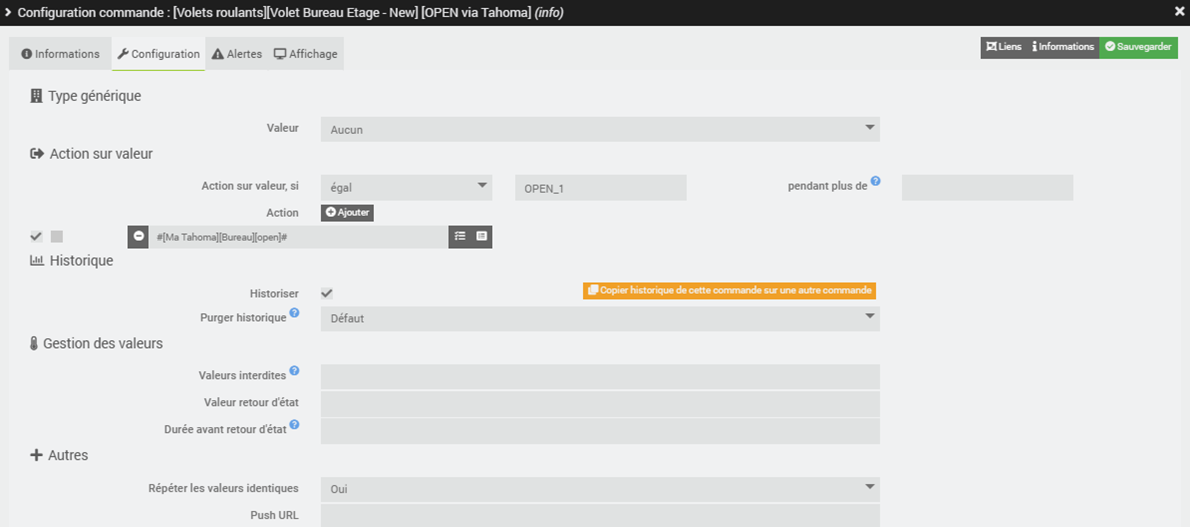Image resolution: width=1190 pixels, height=527 pixels.
Task: Close the configuration dialog with the X
Action: (1179, 12)
